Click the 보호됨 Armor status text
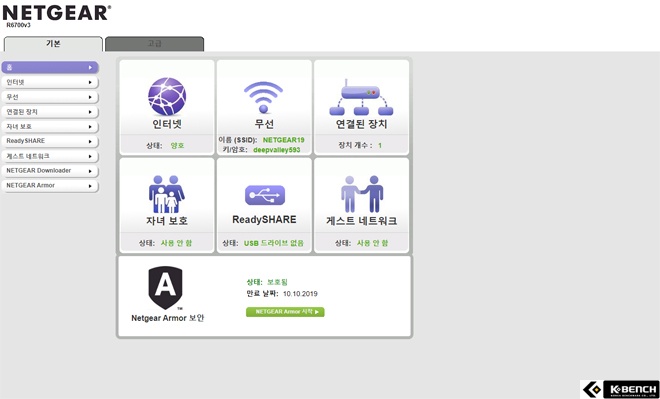The image size is (660, 399). [277, 282]
